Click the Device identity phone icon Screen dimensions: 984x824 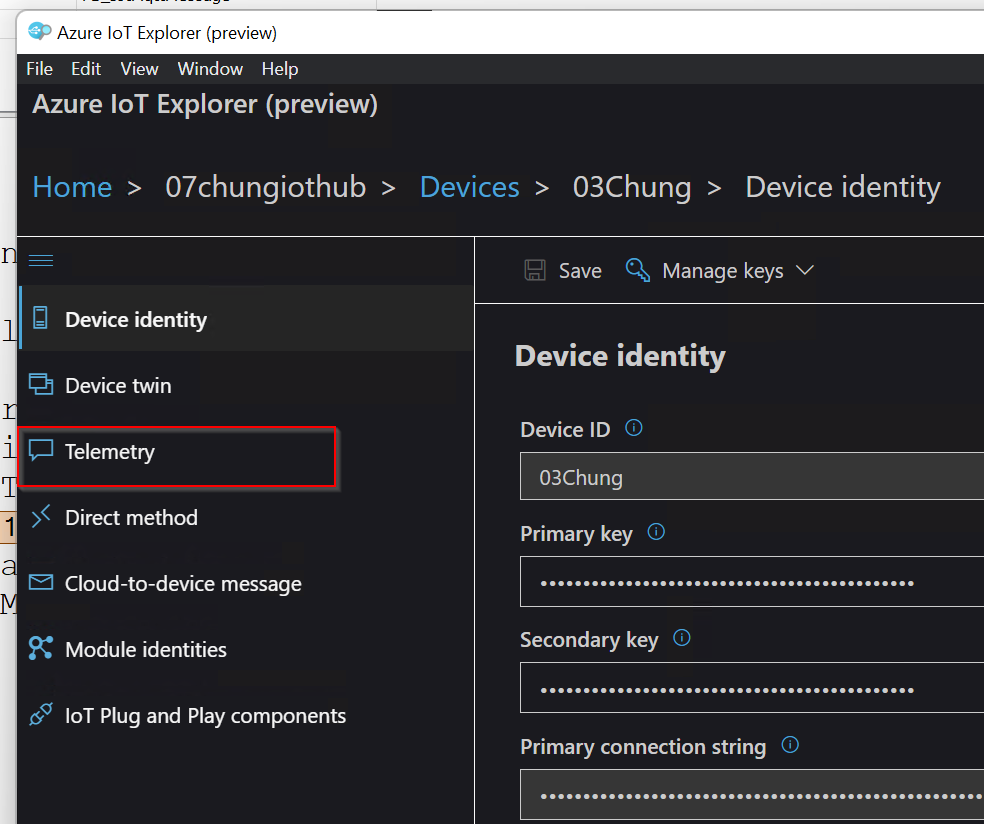40,318
